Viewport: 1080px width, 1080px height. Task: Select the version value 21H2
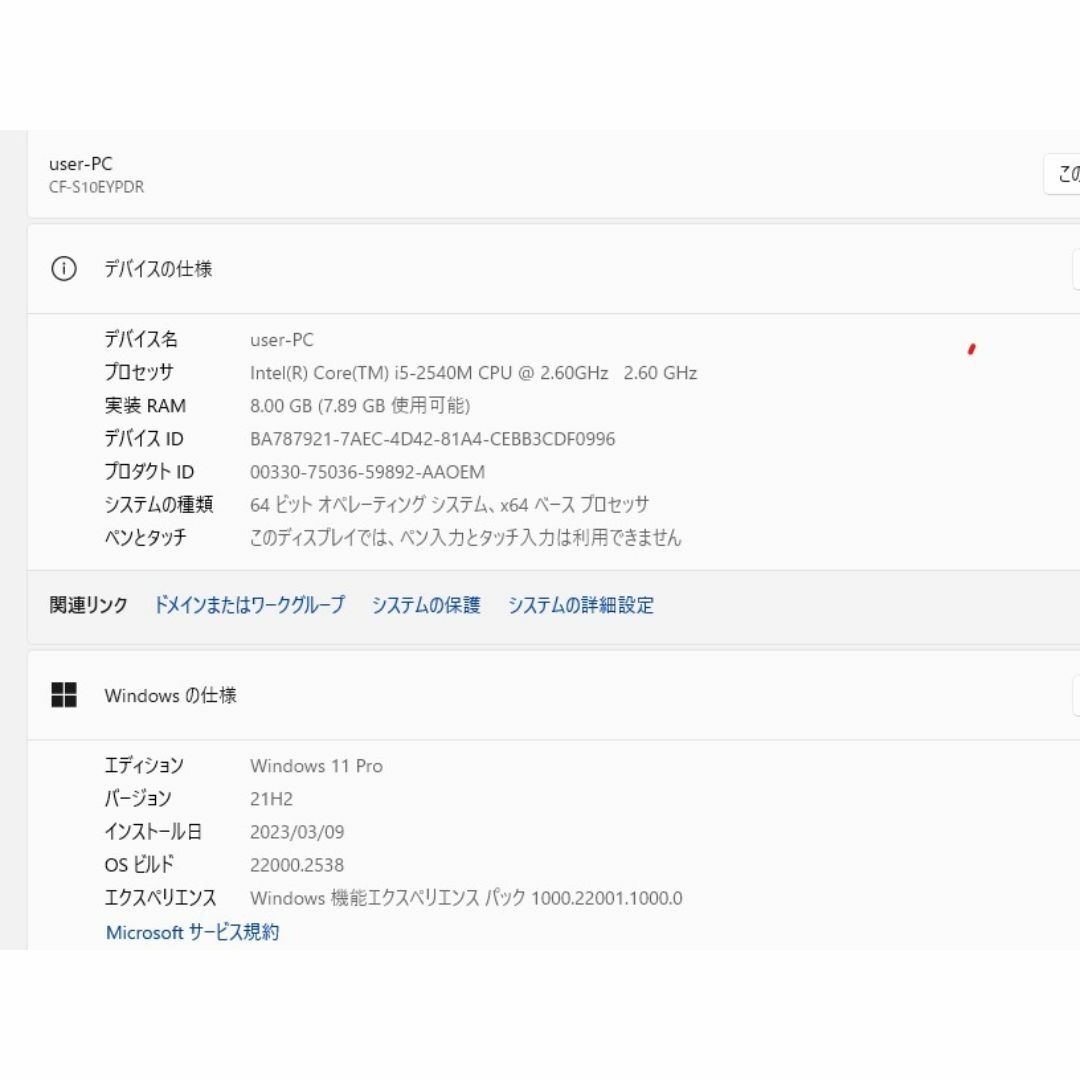(271, 799)
